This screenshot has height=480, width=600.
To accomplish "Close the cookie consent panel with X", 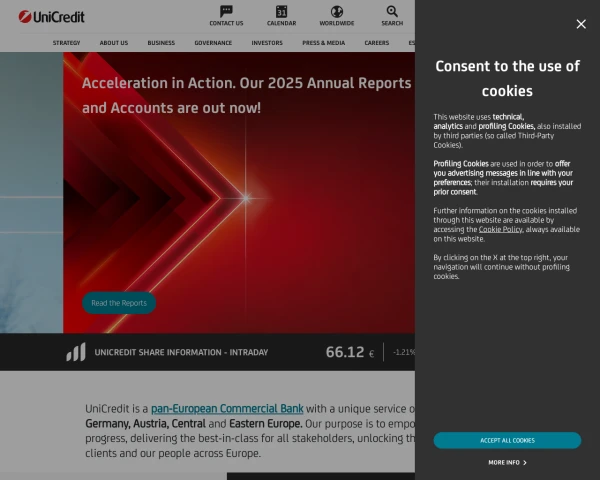I will (x=581, y=24).
